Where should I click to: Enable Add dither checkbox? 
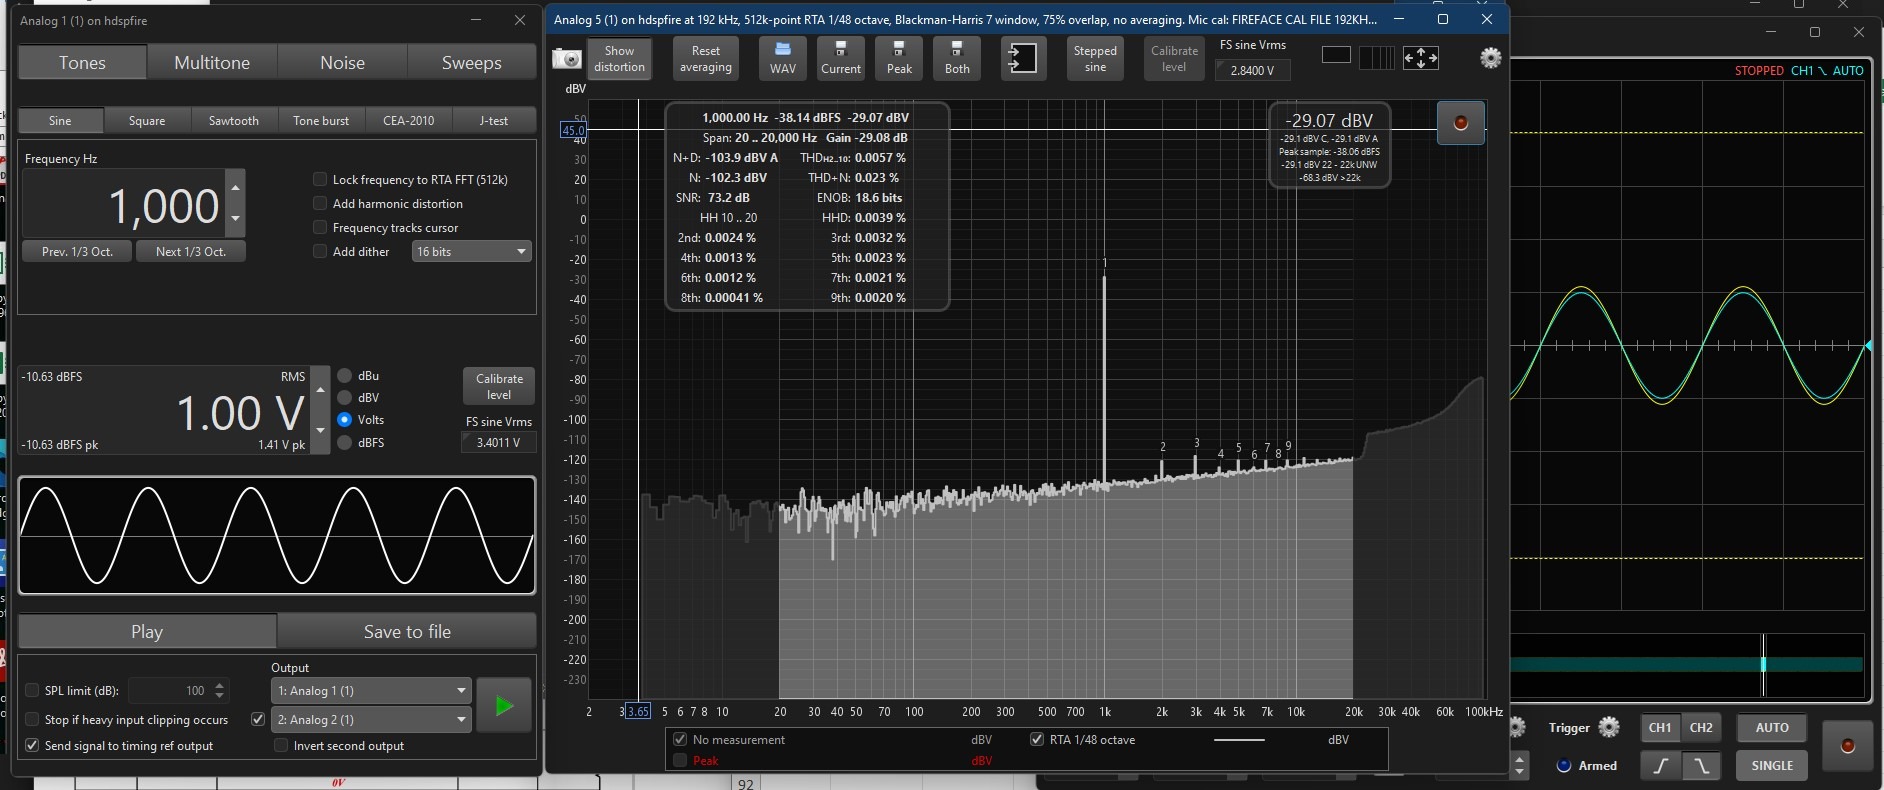(320, 252)
